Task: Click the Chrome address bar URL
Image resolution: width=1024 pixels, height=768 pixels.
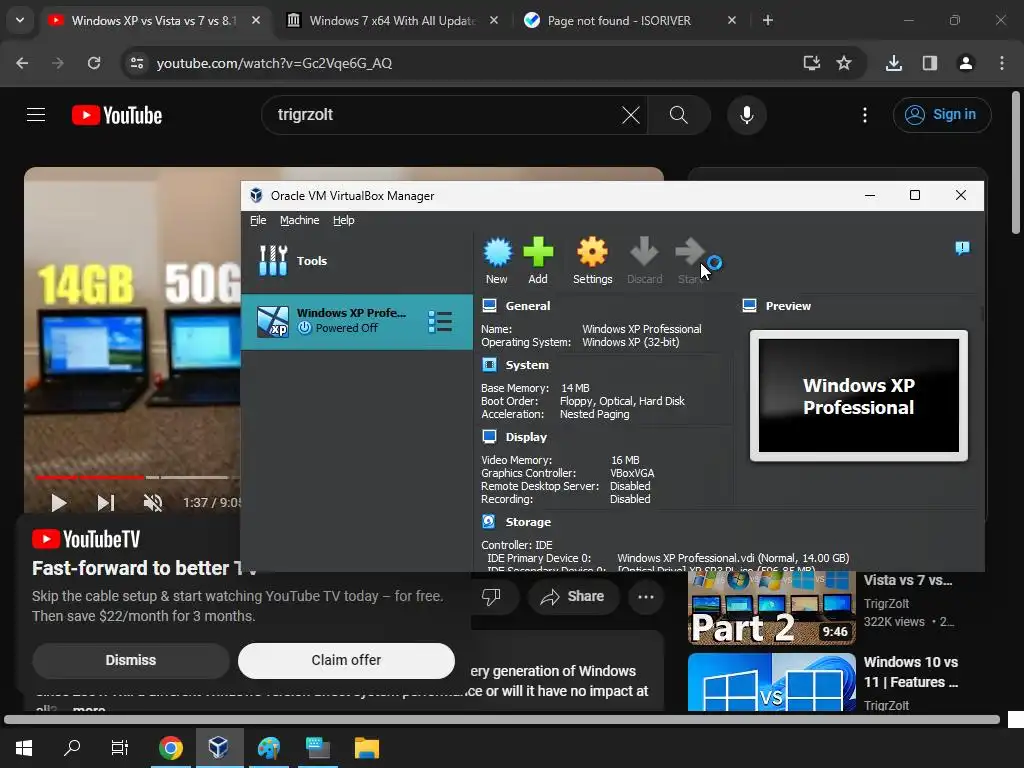Action: click(274, 63)
